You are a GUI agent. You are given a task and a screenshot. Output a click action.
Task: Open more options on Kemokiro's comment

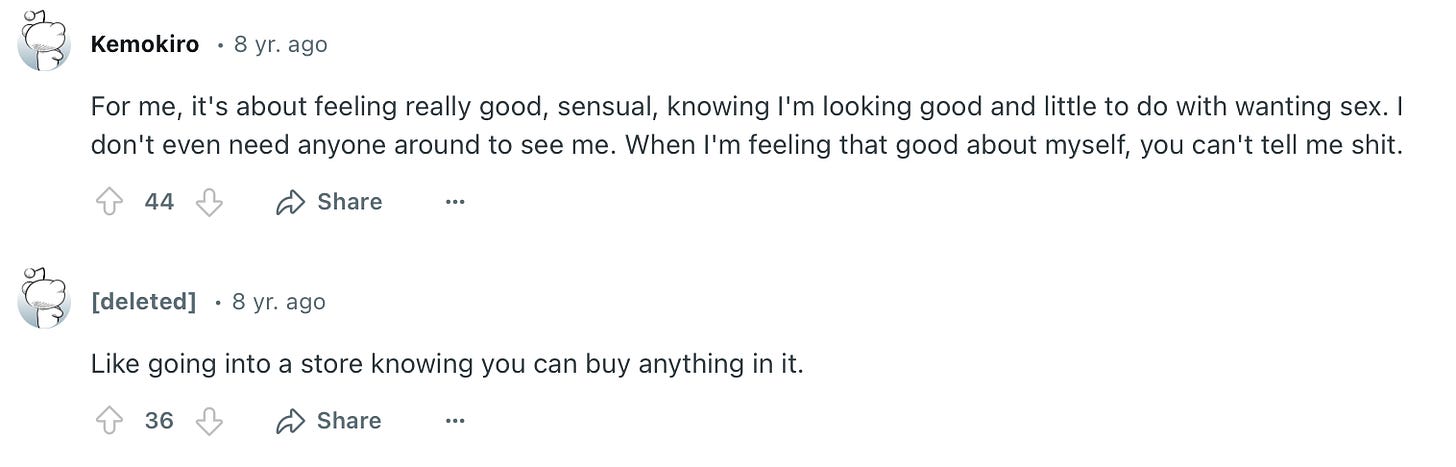pos(455,203)
